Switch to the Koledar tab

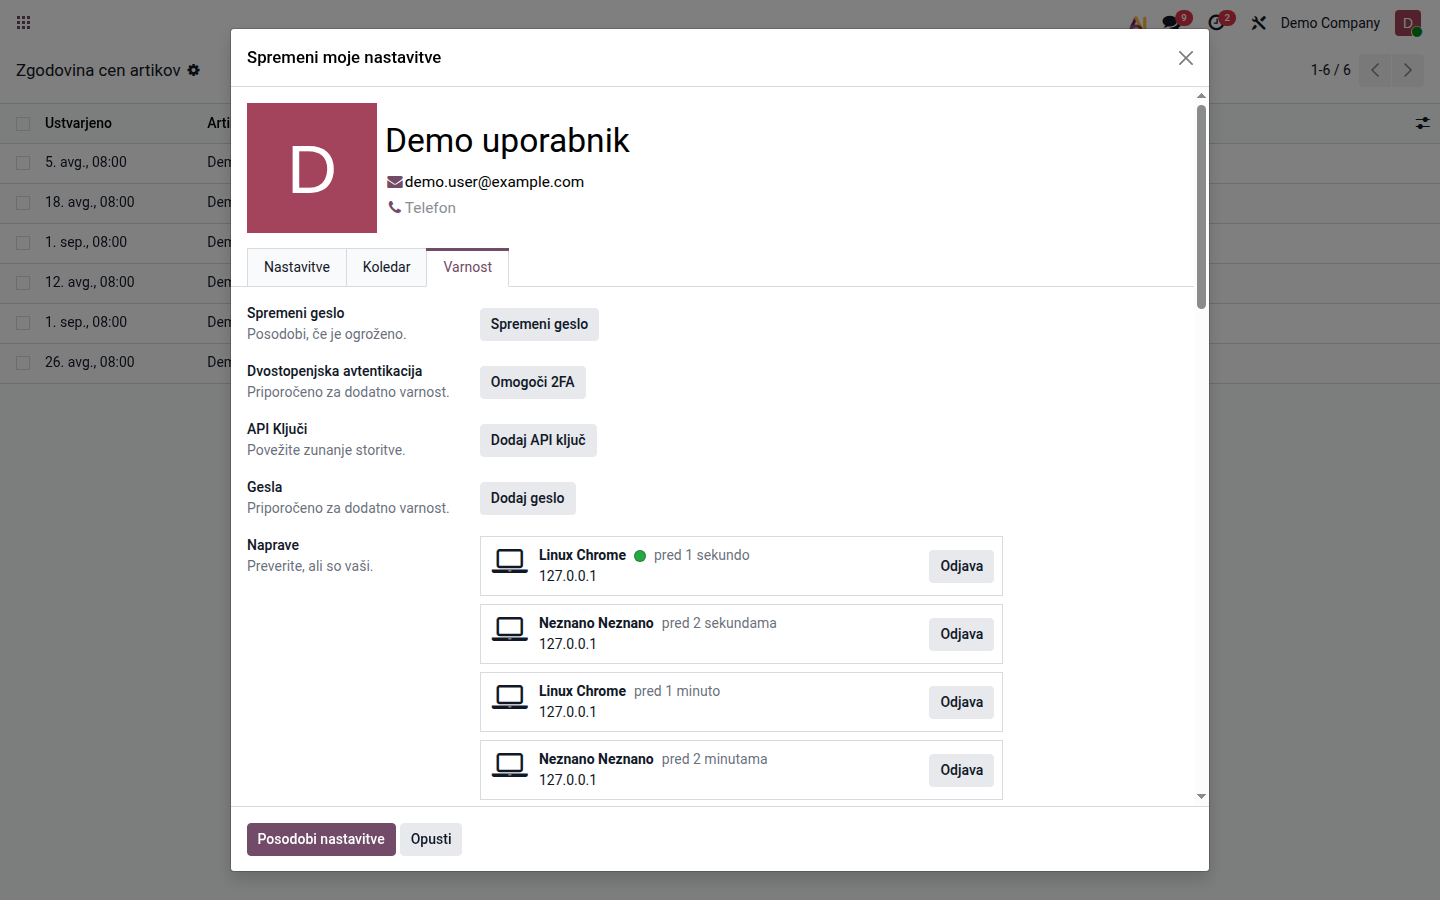(386, 267)
